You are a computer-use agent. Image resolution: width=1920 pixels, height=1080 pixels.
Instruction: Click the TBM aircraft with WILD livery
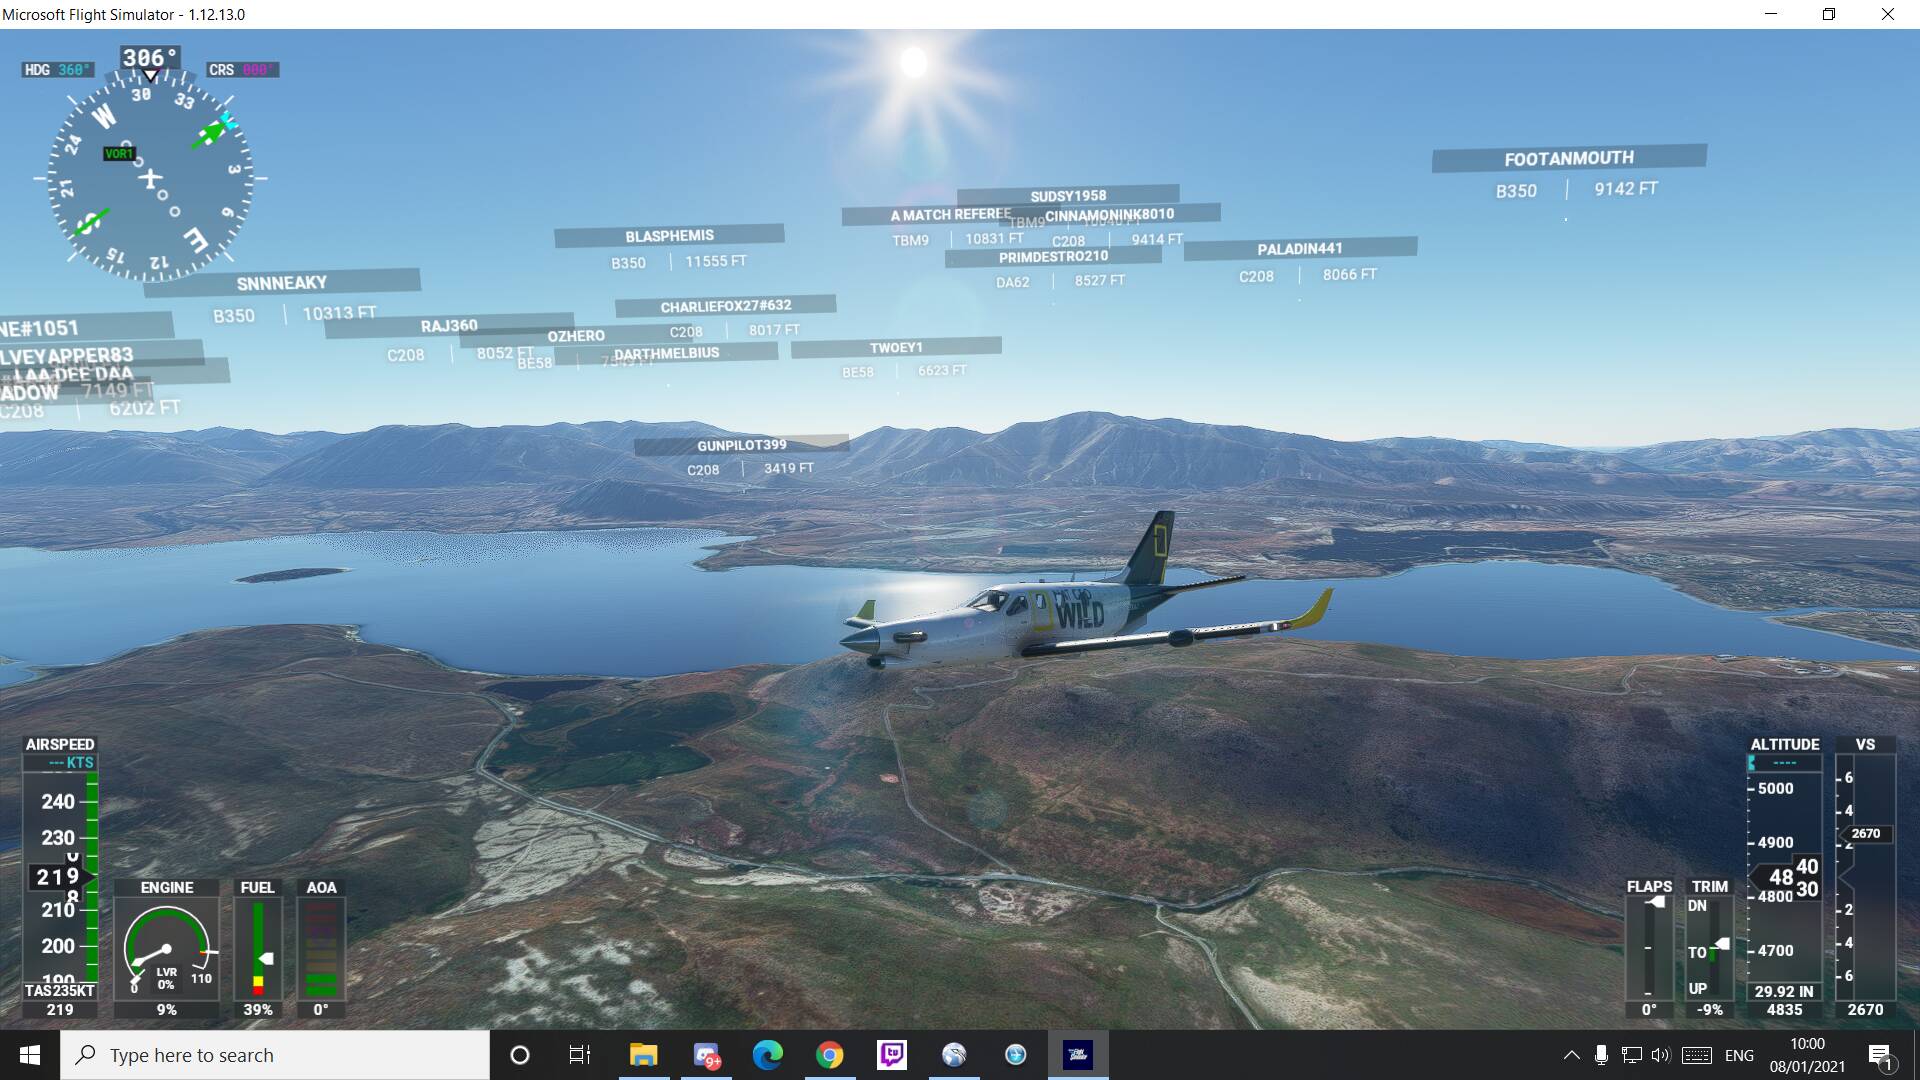(x=1085, y=598)
